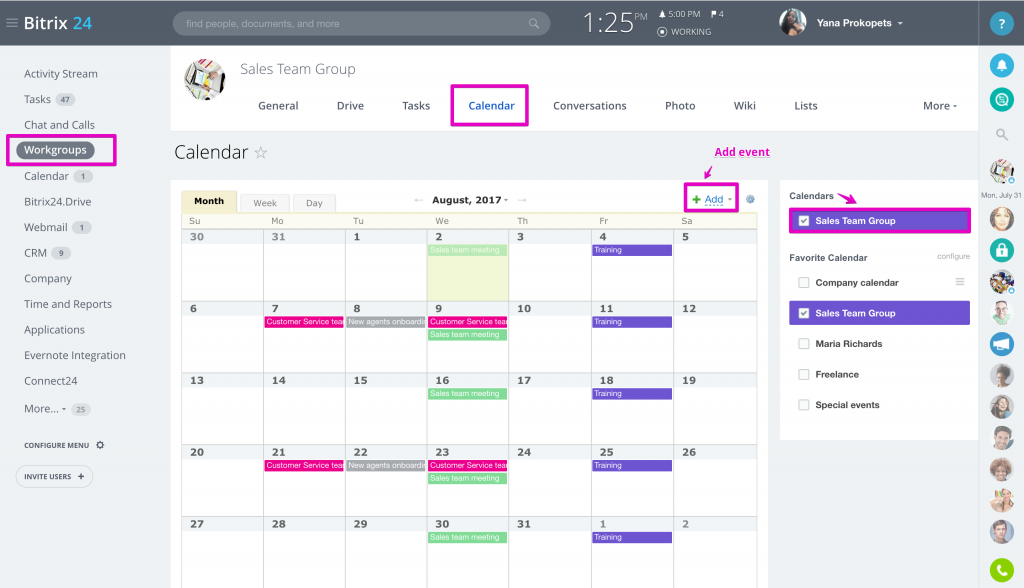Open calendar settings gear next to Add
Screen dimensions: 1024x588
(750, 199)
